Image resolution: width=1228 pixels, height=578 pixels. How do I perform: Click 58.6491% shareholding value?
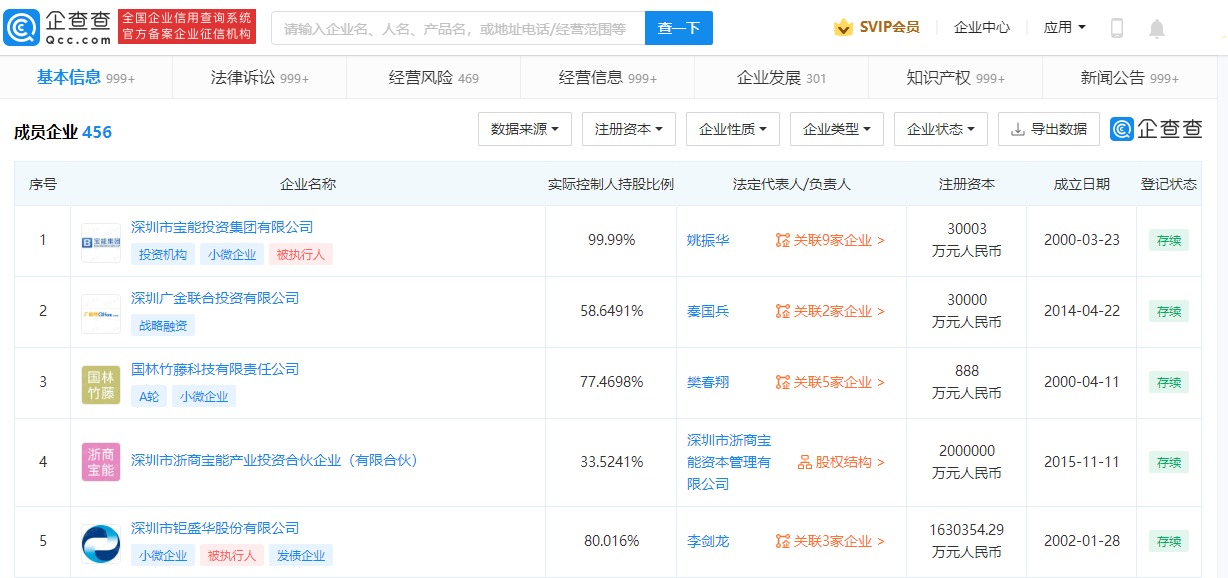coord(611,312)
